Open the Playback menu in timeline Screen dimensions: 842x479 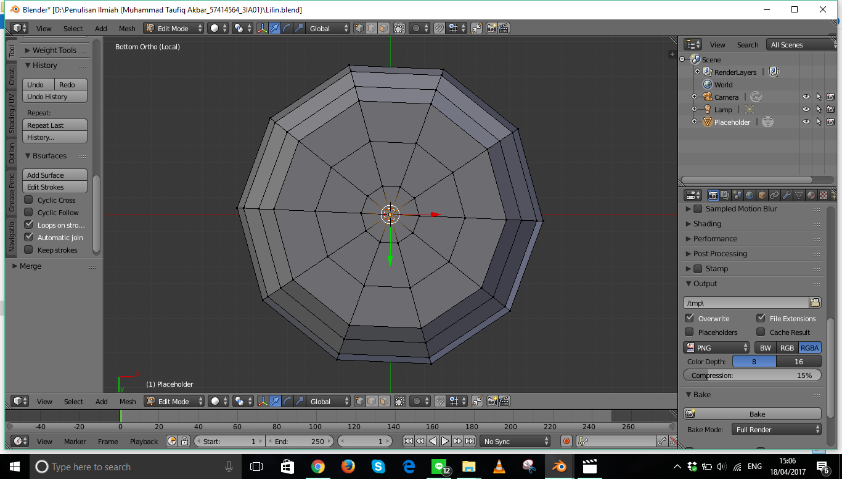(x=144, y=441)
